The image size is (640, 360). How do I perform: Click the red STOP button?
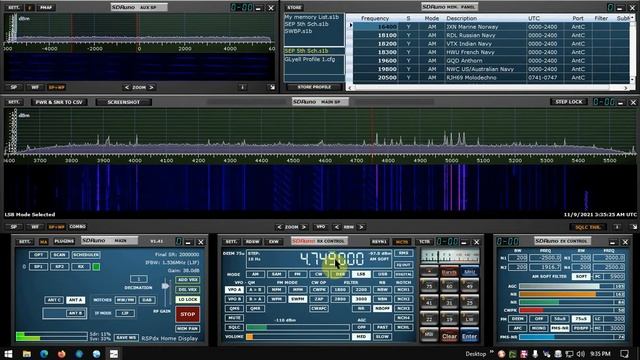[188, 314]
